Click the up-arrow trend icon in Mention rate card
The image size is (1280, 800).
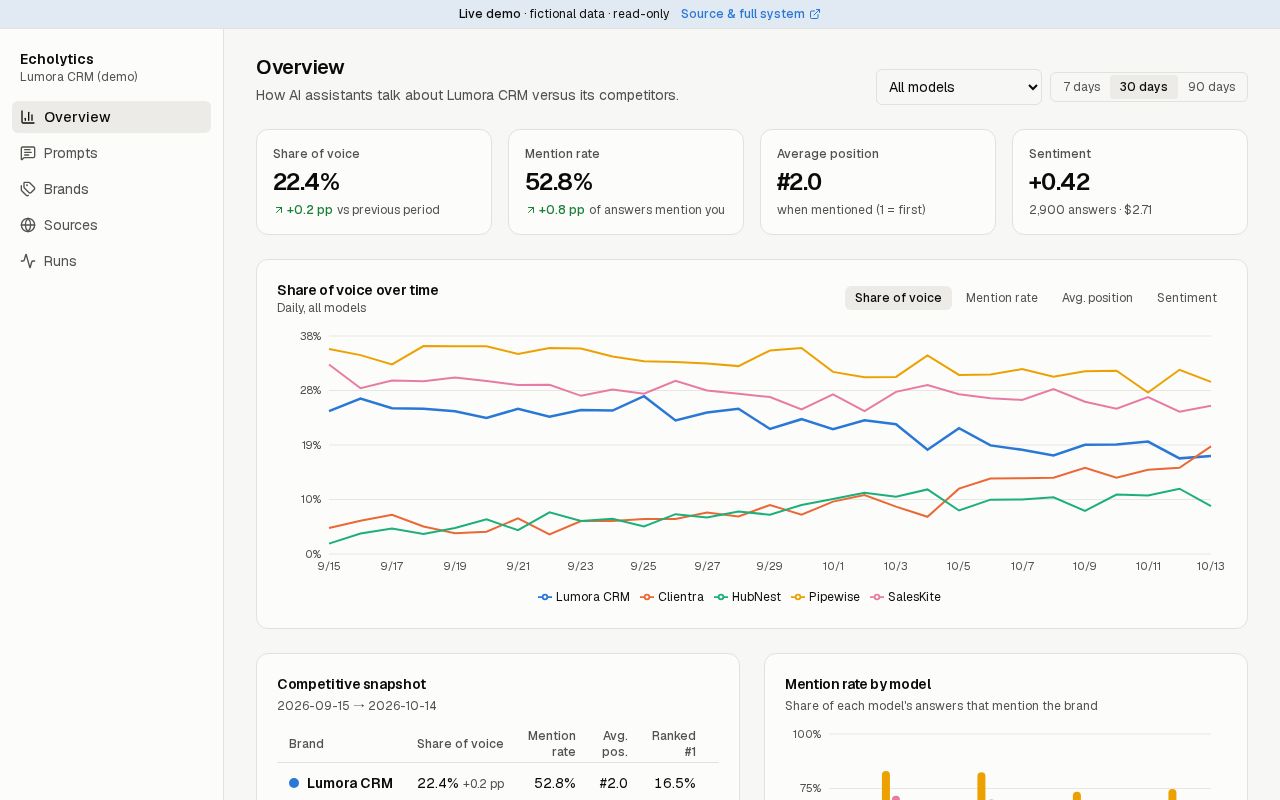pyautogui.click(x=530, y=210)
